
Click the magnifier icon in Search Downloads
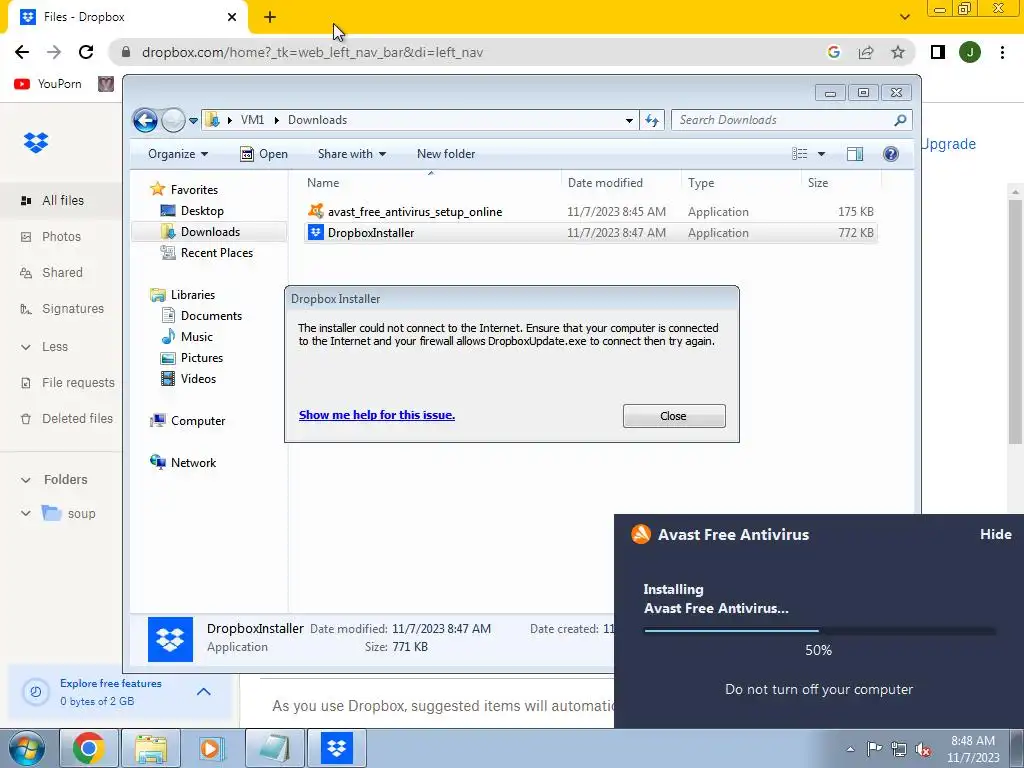pos(900,120)
